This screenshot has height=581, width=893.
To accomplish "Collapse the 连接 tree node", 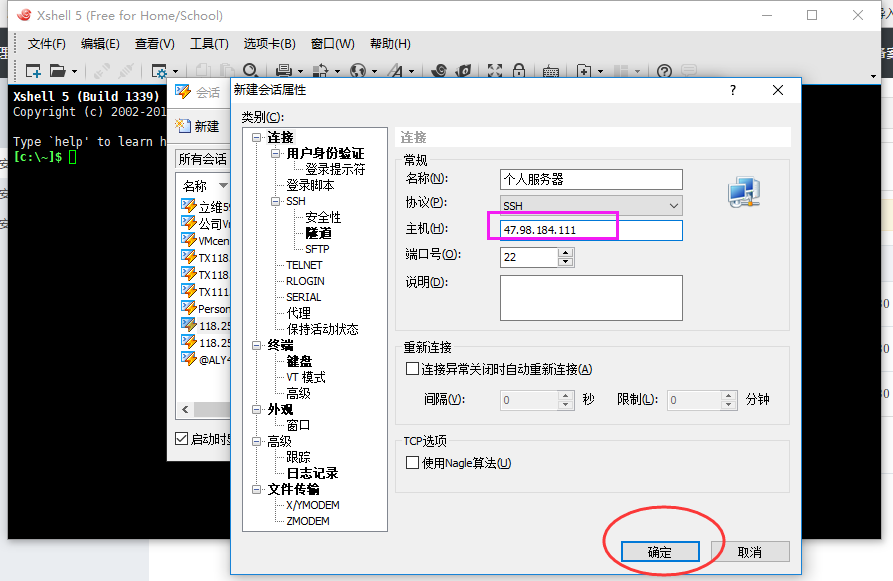I will tap(257, 137).
